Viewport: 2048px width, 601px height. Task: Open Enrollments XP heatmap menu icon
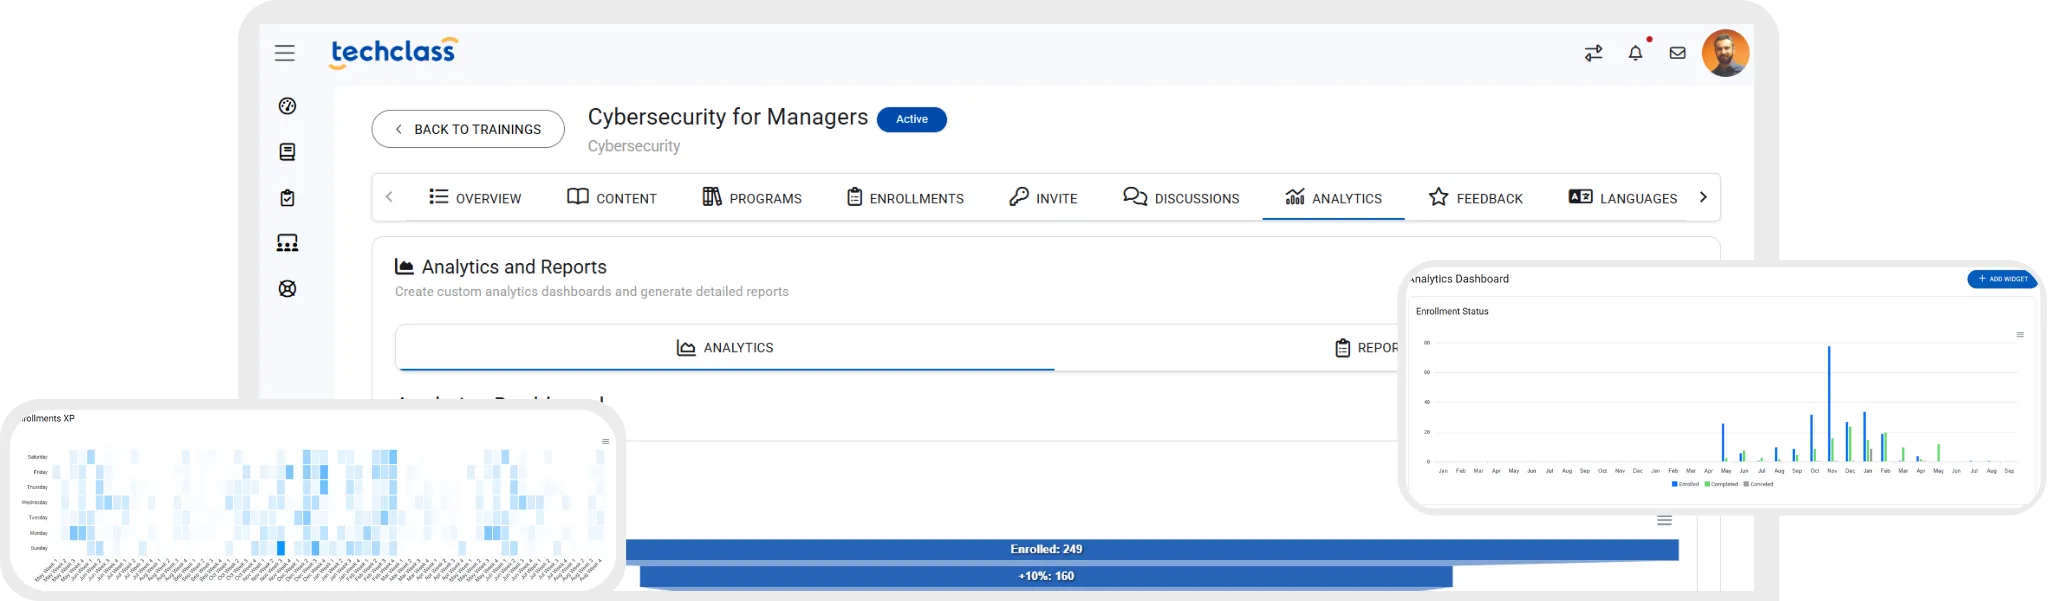point(605,441)
